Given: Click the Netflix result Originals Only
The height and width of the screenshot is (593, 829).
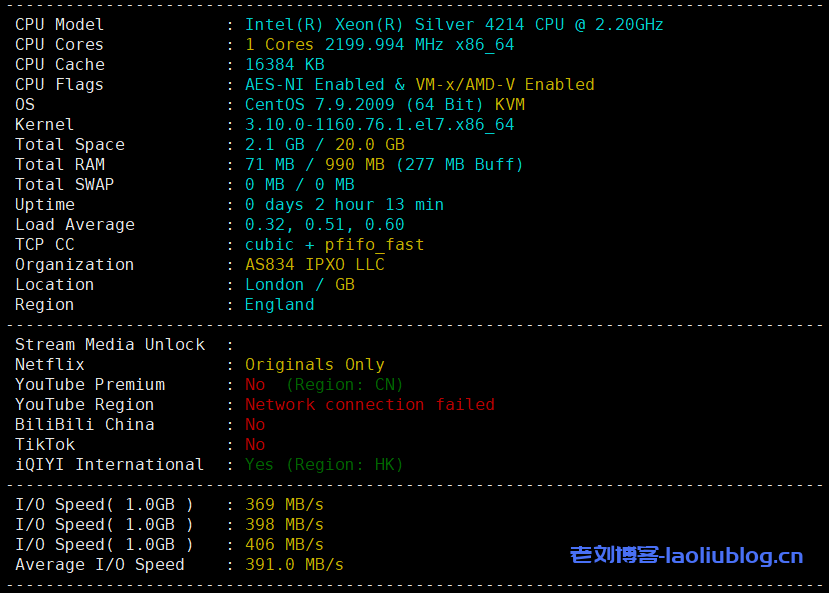Looking at the screenshot, I should coord(314,364).
